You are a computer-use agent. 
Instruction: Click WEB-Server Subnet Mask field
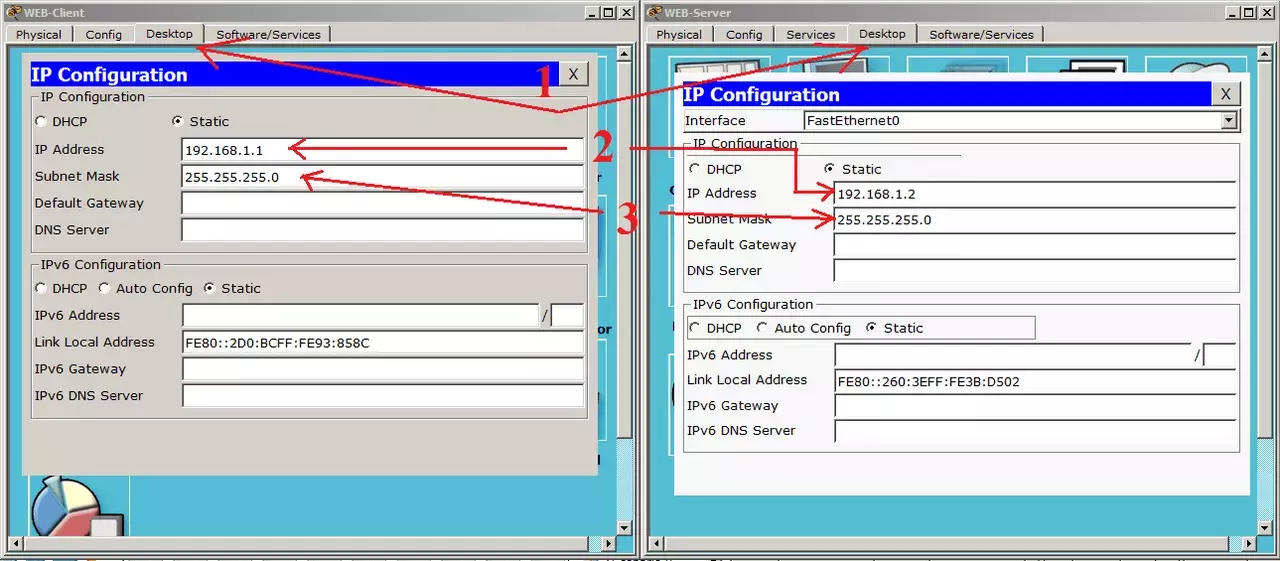click(x=1035, y=220)
